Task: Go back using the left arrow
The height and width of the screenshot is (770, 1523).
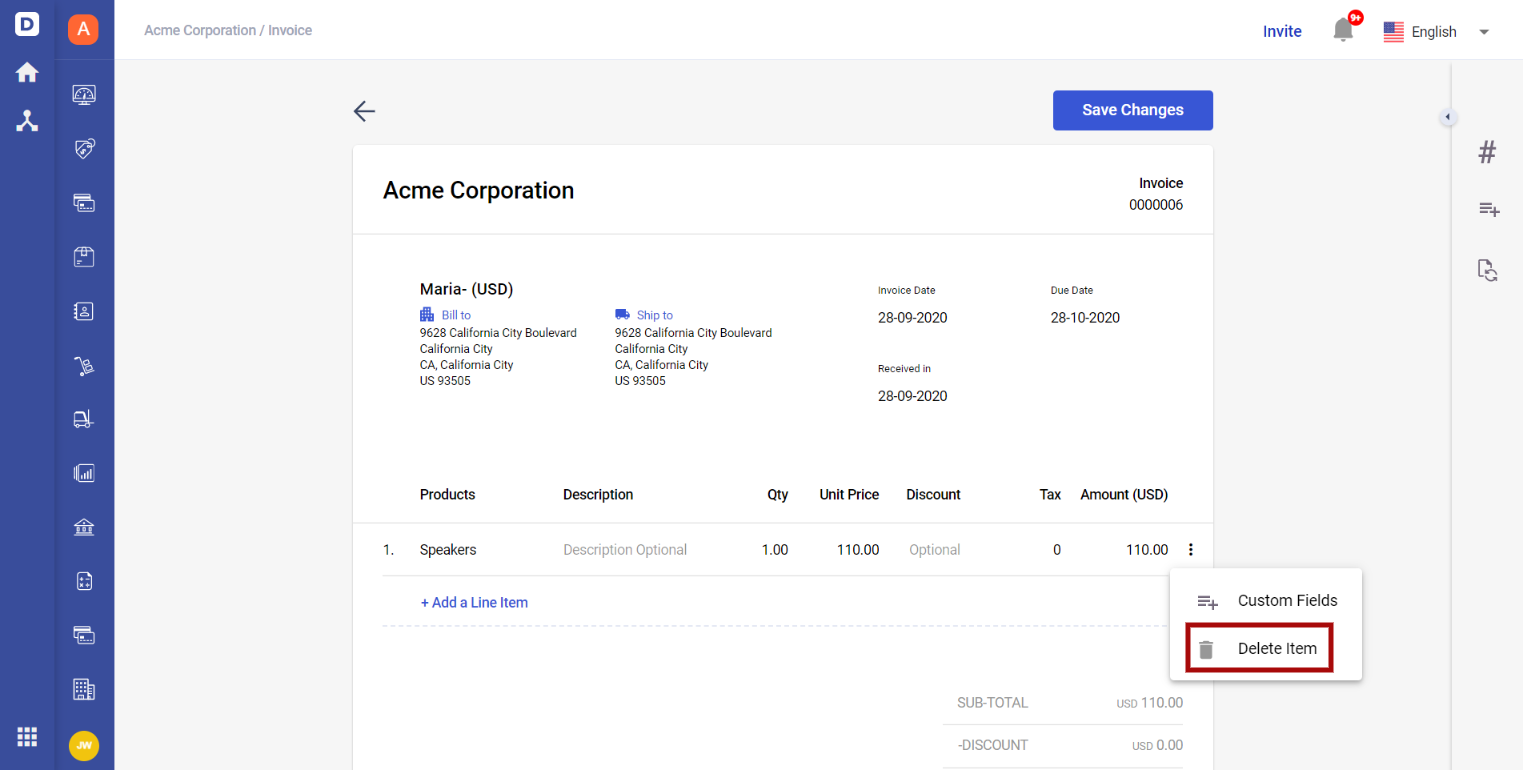Action: point(364,111)
